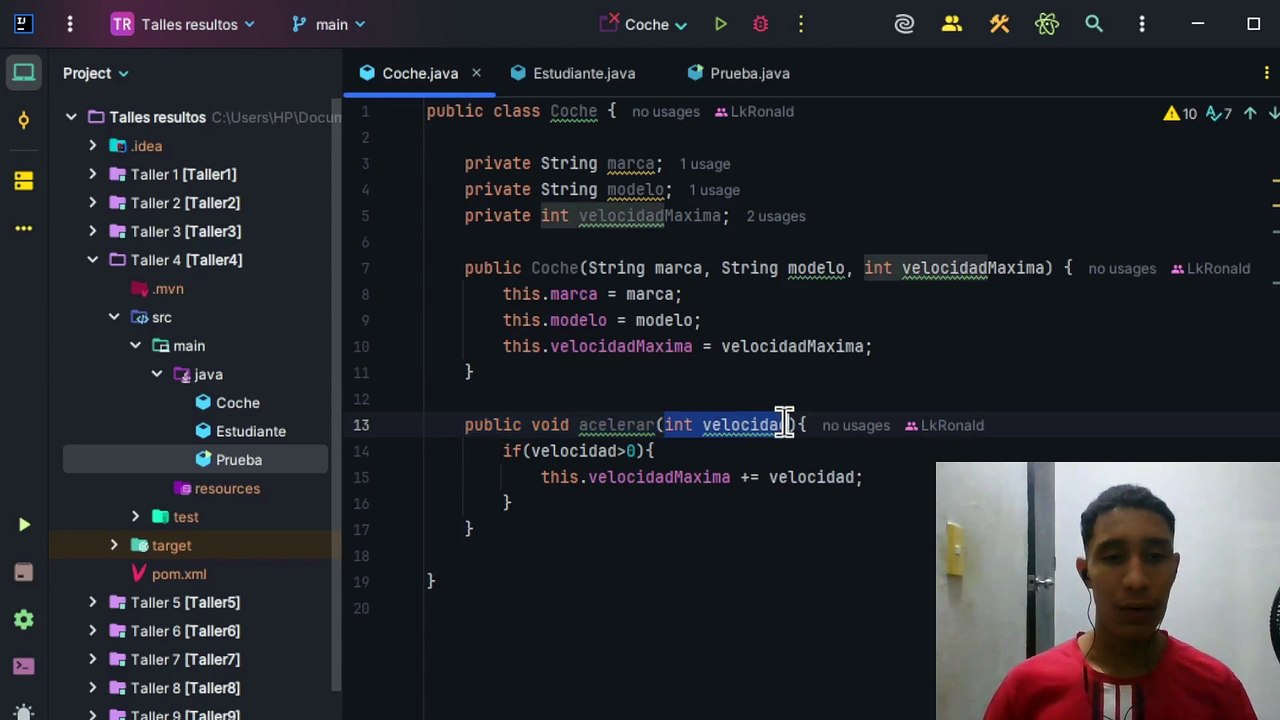Click LkRonald author hint on acelerar line
The height and width of the screenshot is (720, 1280).
pyautogui.click(x=944, y=425)
